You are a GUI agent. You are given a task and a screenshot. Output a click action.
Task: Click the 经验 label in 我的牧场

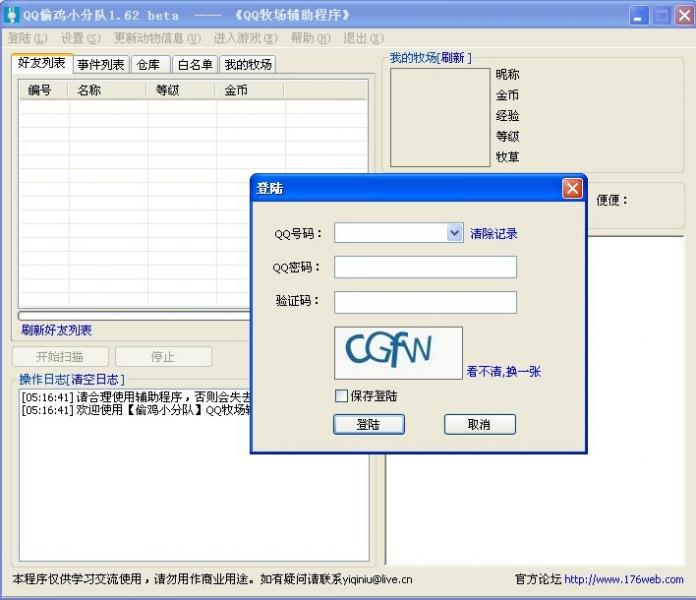[507, 115]
